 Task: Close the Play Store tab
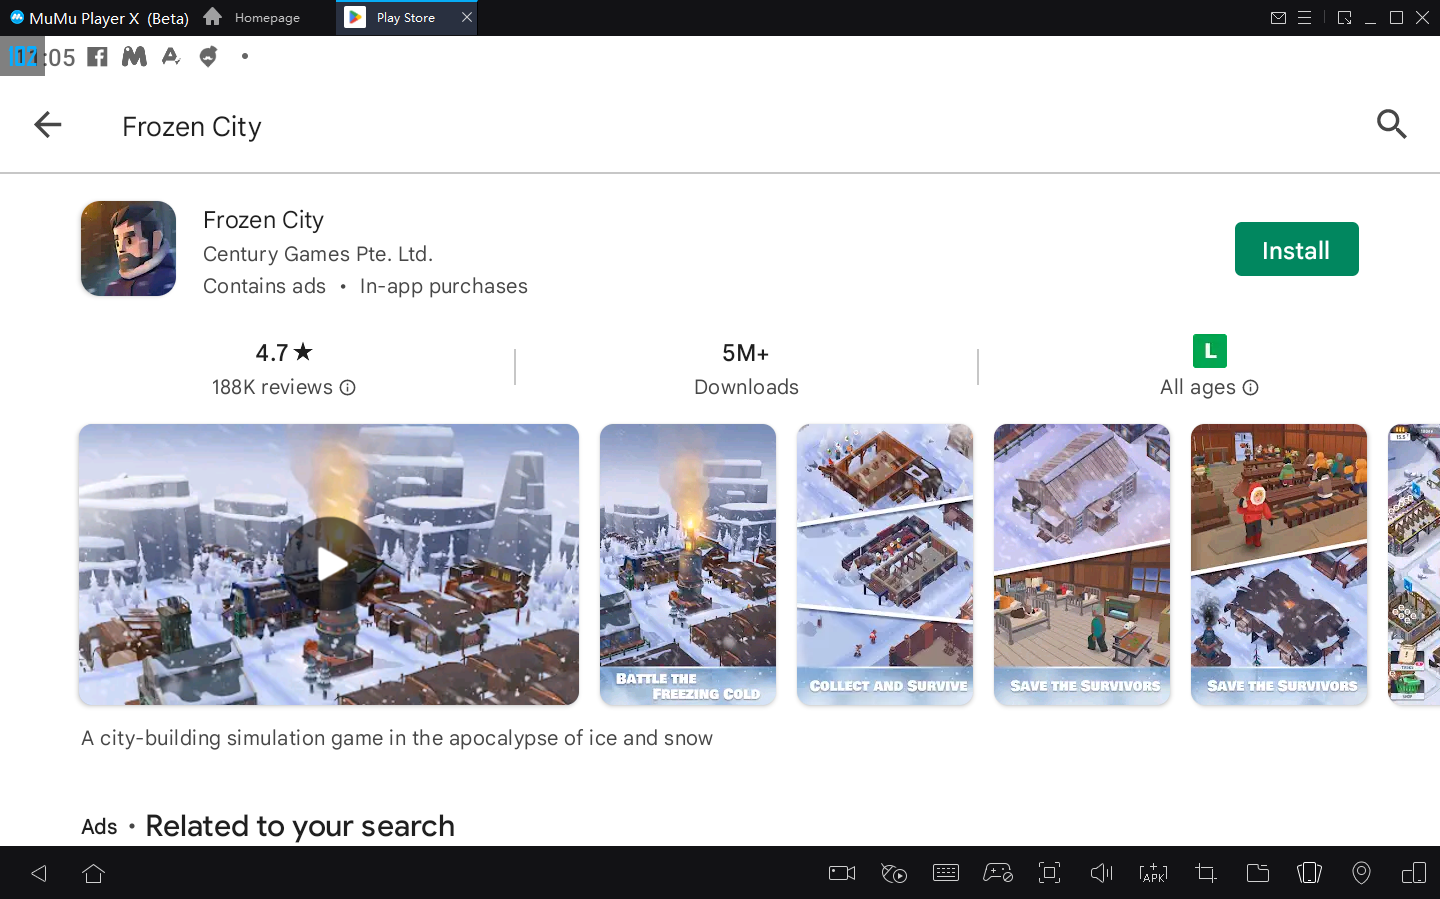coord(466,18)
